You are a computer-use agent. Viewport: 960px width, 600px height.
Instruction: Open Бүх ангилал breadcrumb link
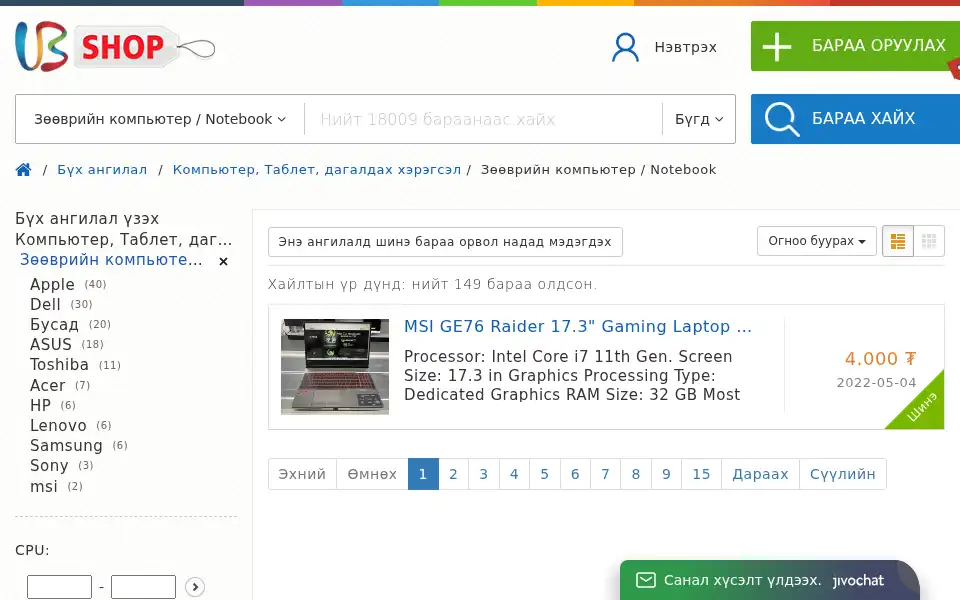coord(102,170)
